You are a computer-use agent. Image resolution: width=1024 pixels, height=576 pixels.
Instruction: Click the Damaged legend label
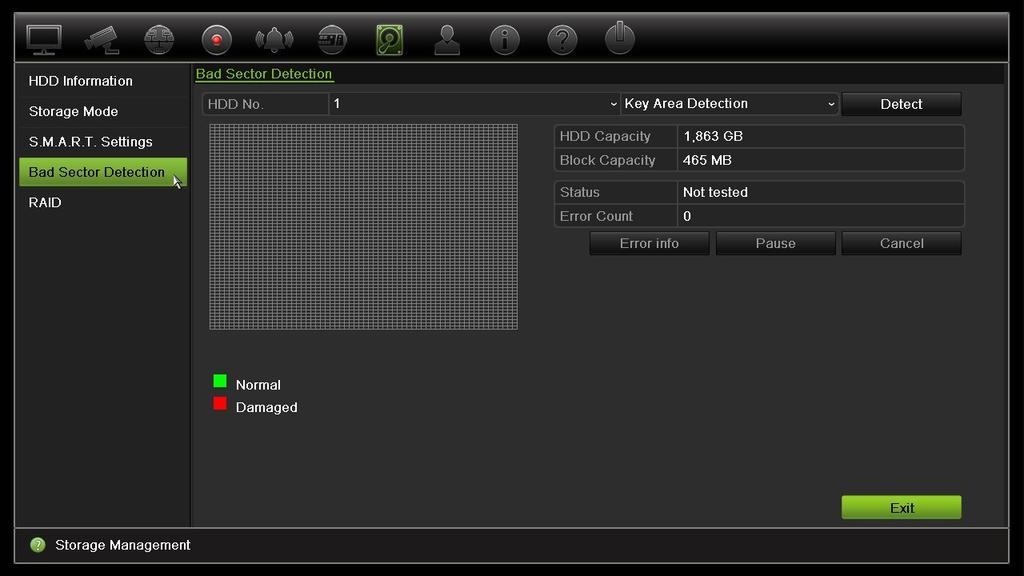(x=266, y=408)
